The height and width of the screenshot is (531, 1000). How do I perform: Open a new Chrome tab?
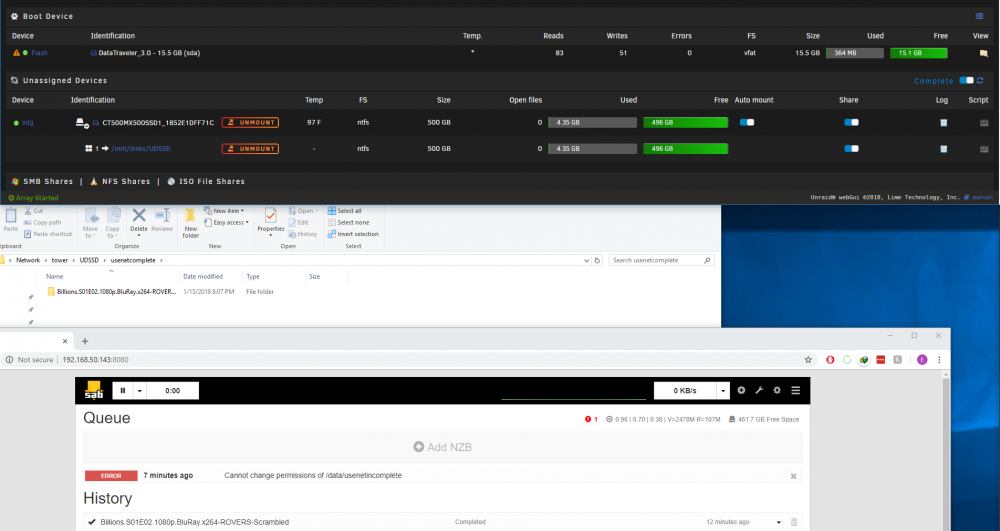85,341
